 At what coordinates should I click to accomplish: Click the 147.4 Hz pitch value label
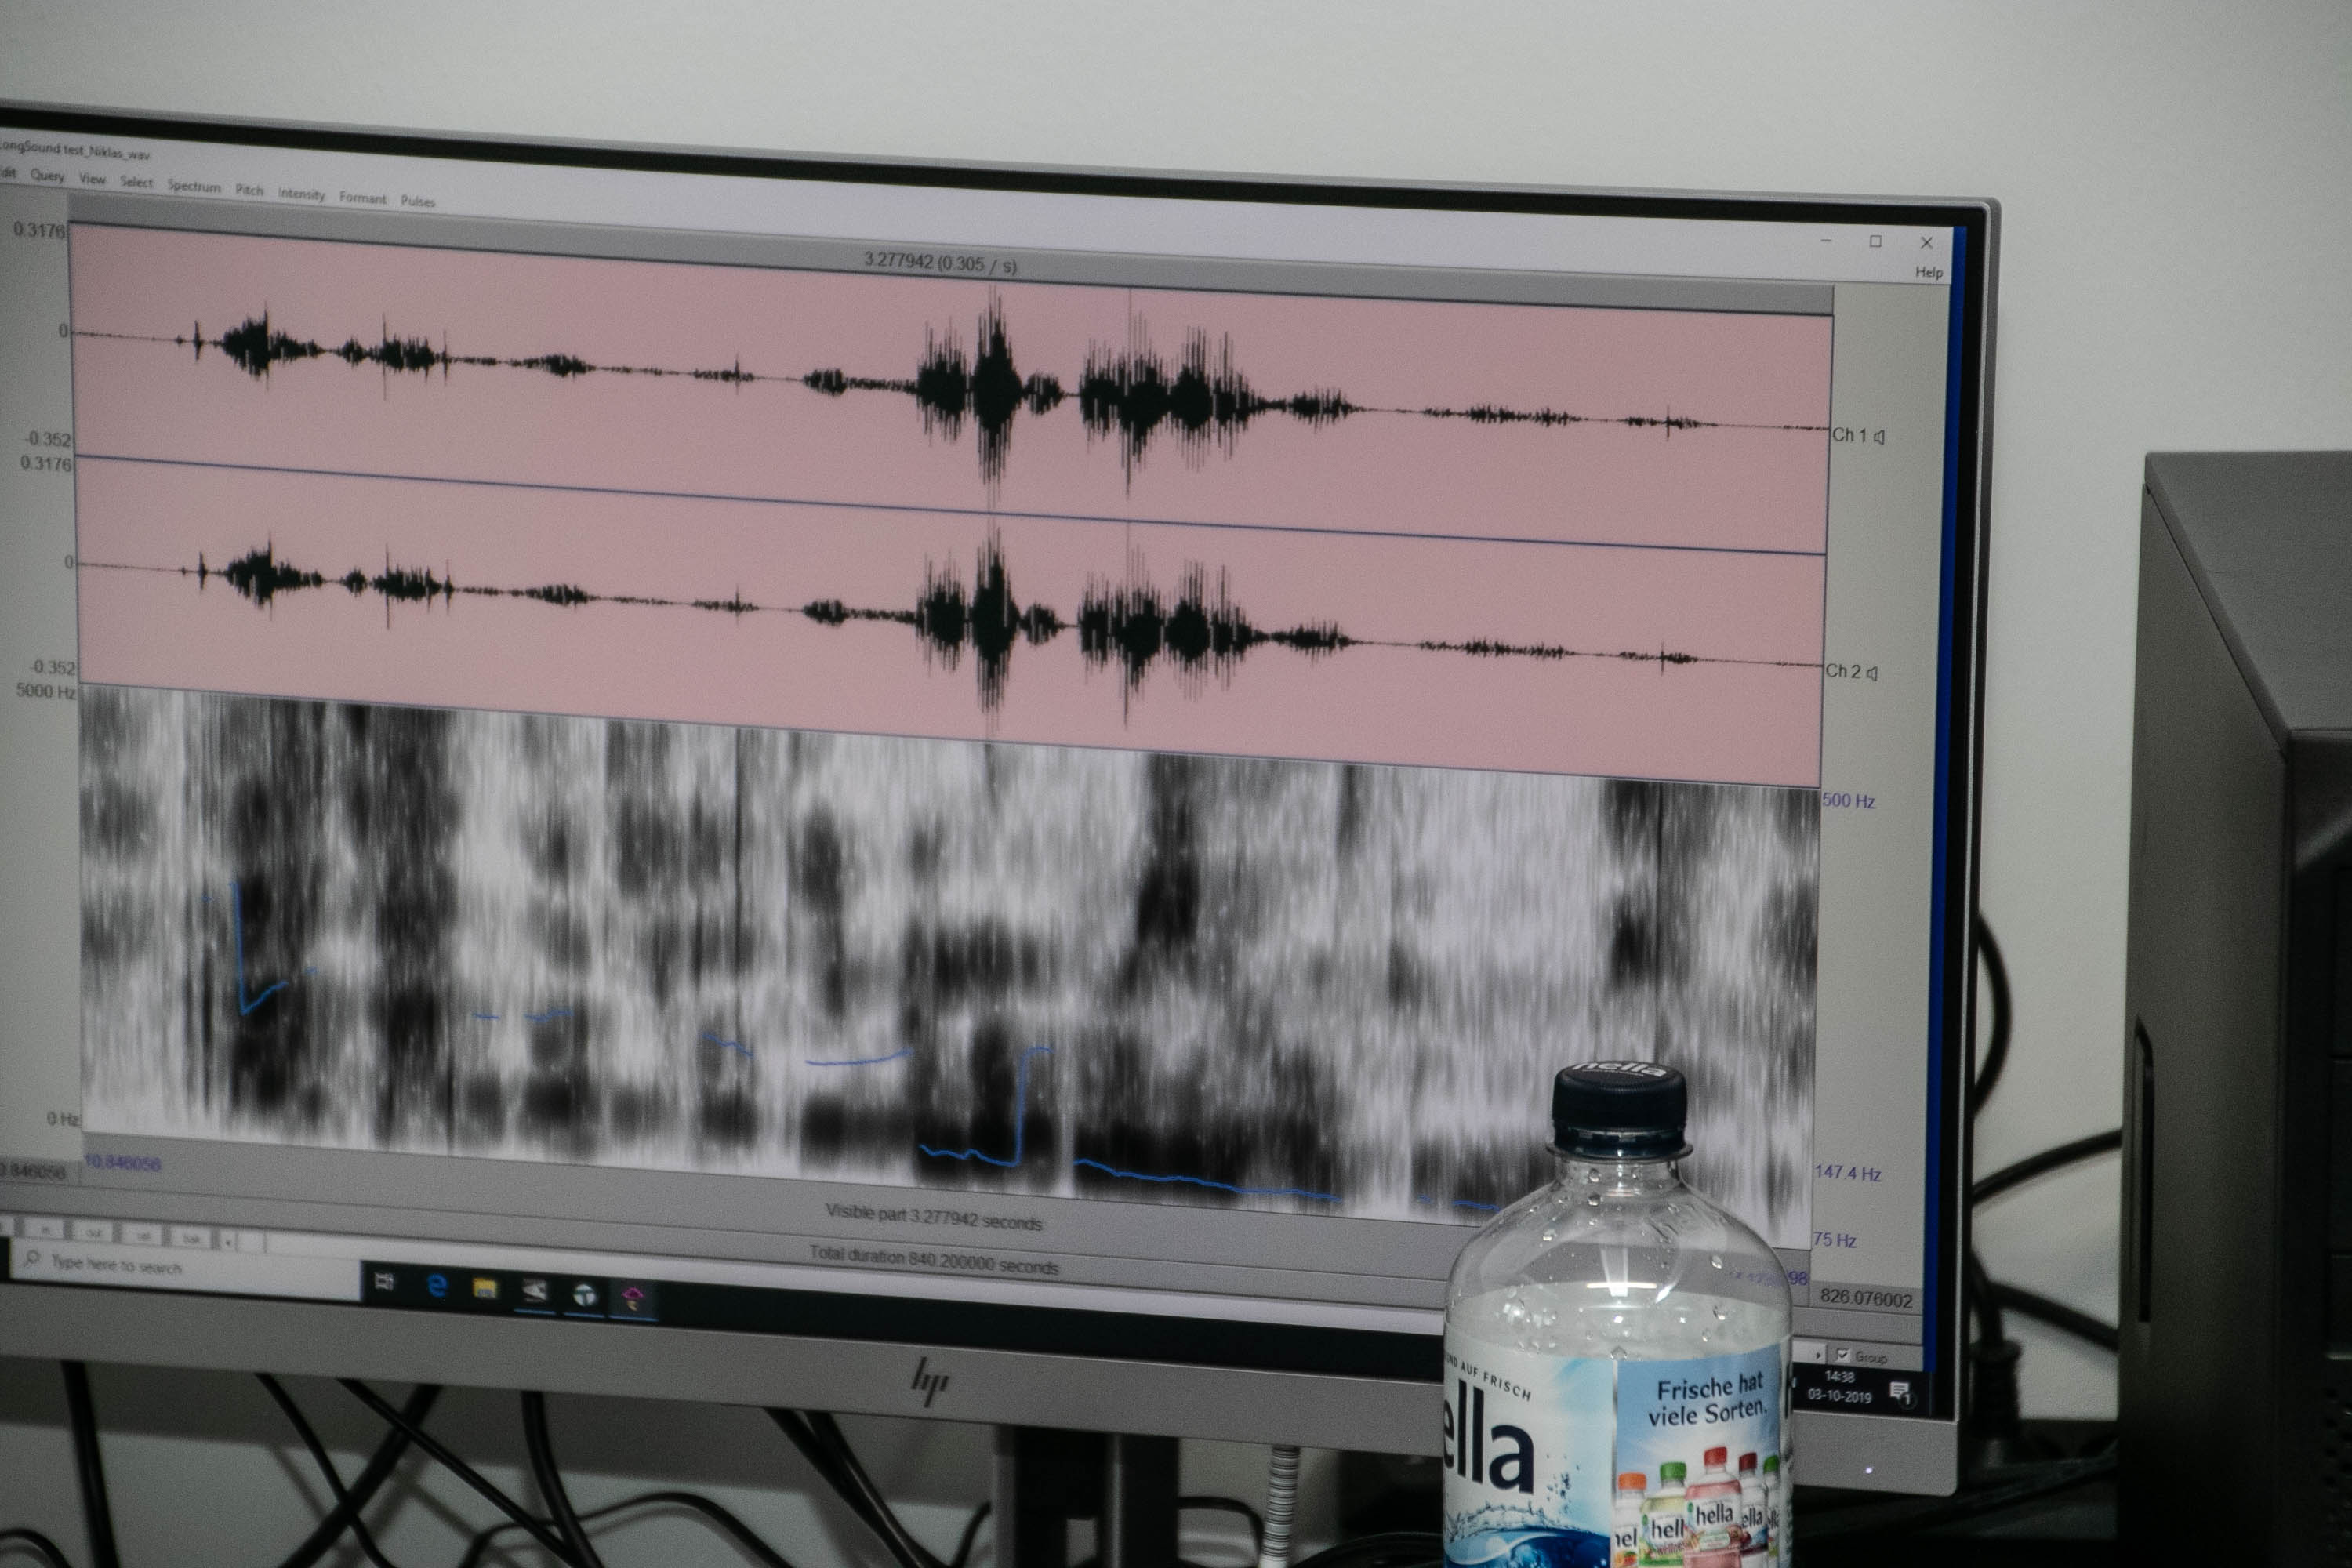1848,1173
